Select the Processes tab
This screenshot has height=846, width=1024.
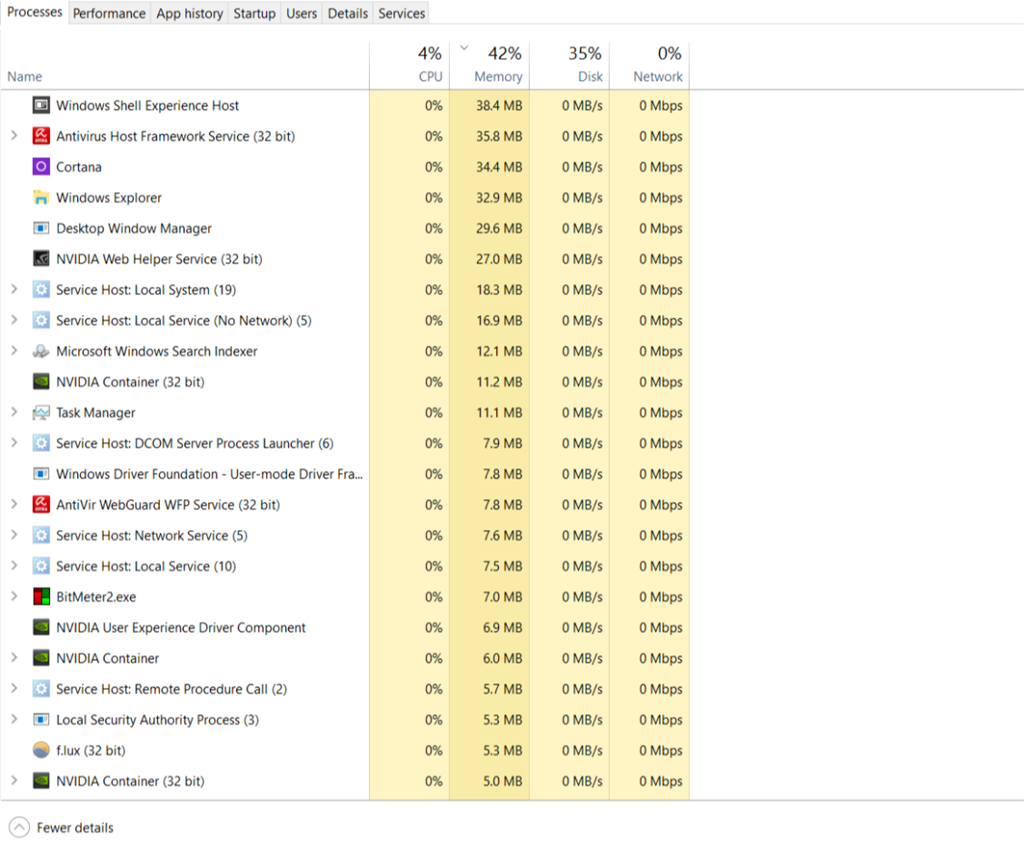[35, 12]
